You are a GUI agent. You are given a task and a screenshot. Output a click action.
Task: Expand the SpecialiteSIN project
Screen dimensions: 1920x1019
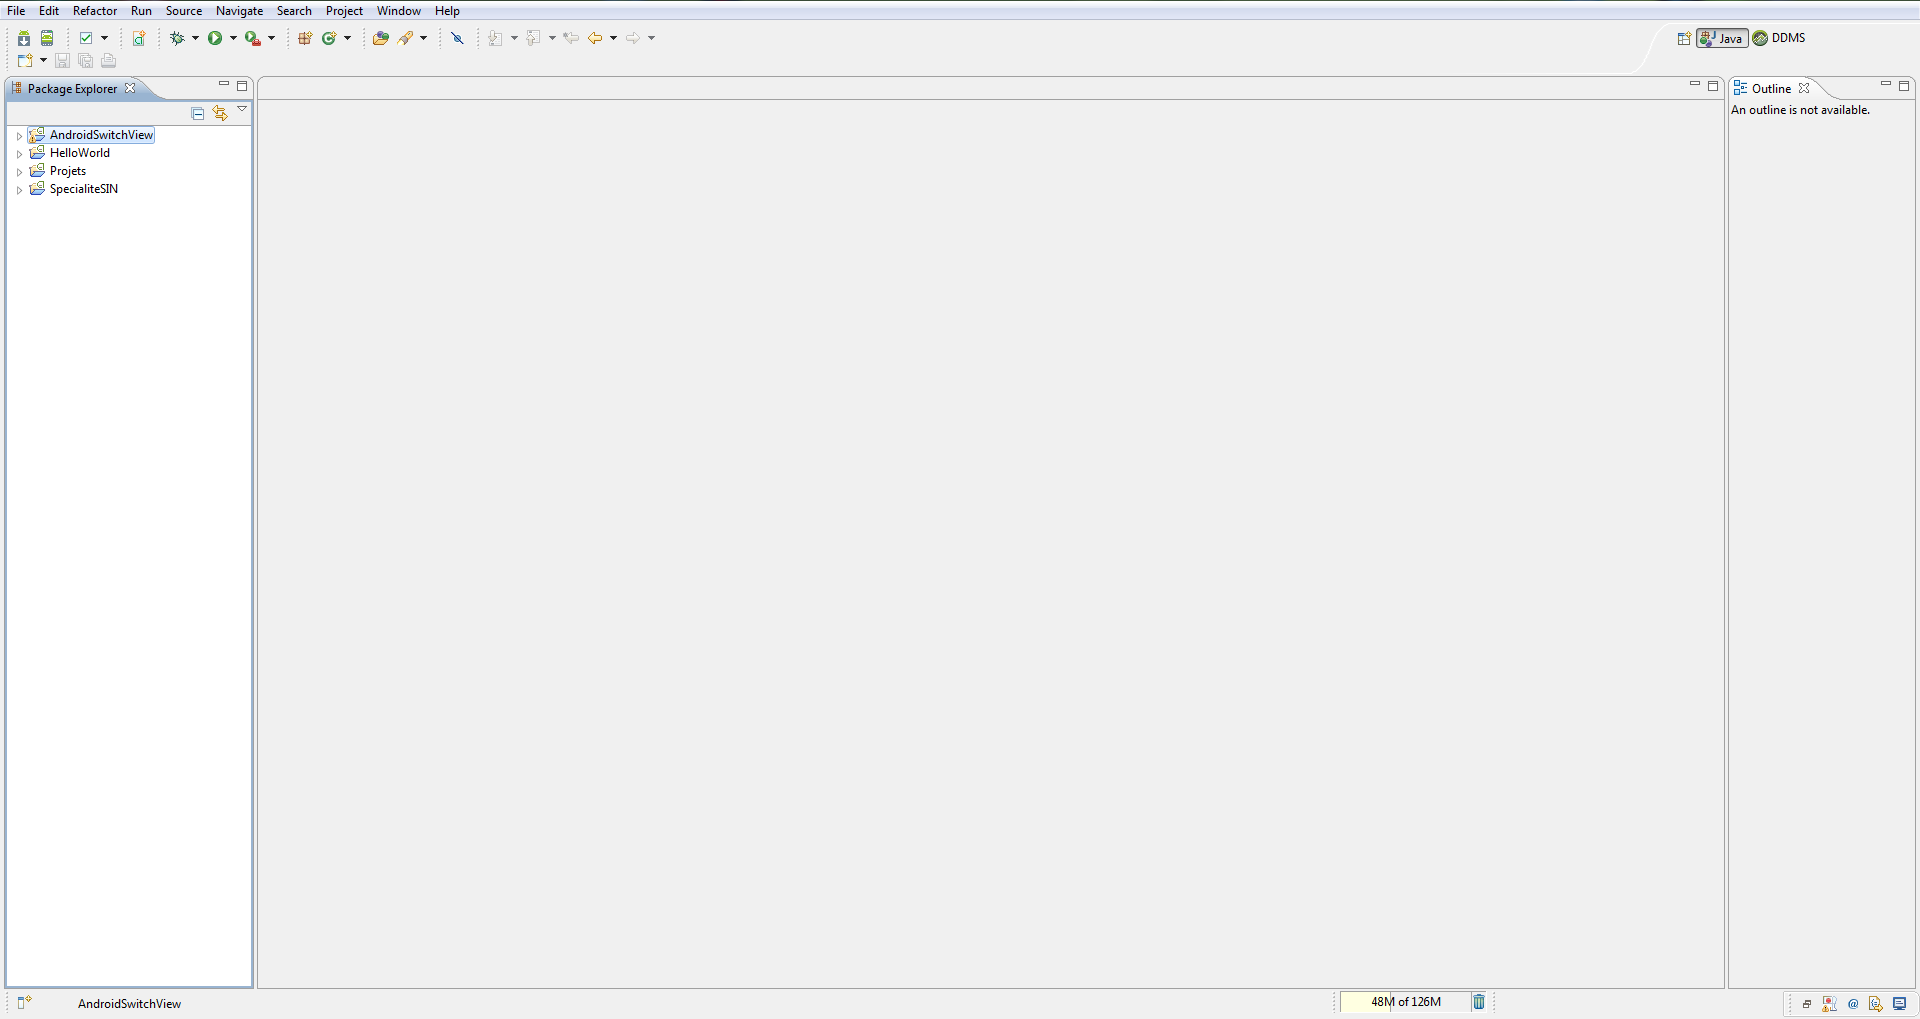tap(19, 190)
